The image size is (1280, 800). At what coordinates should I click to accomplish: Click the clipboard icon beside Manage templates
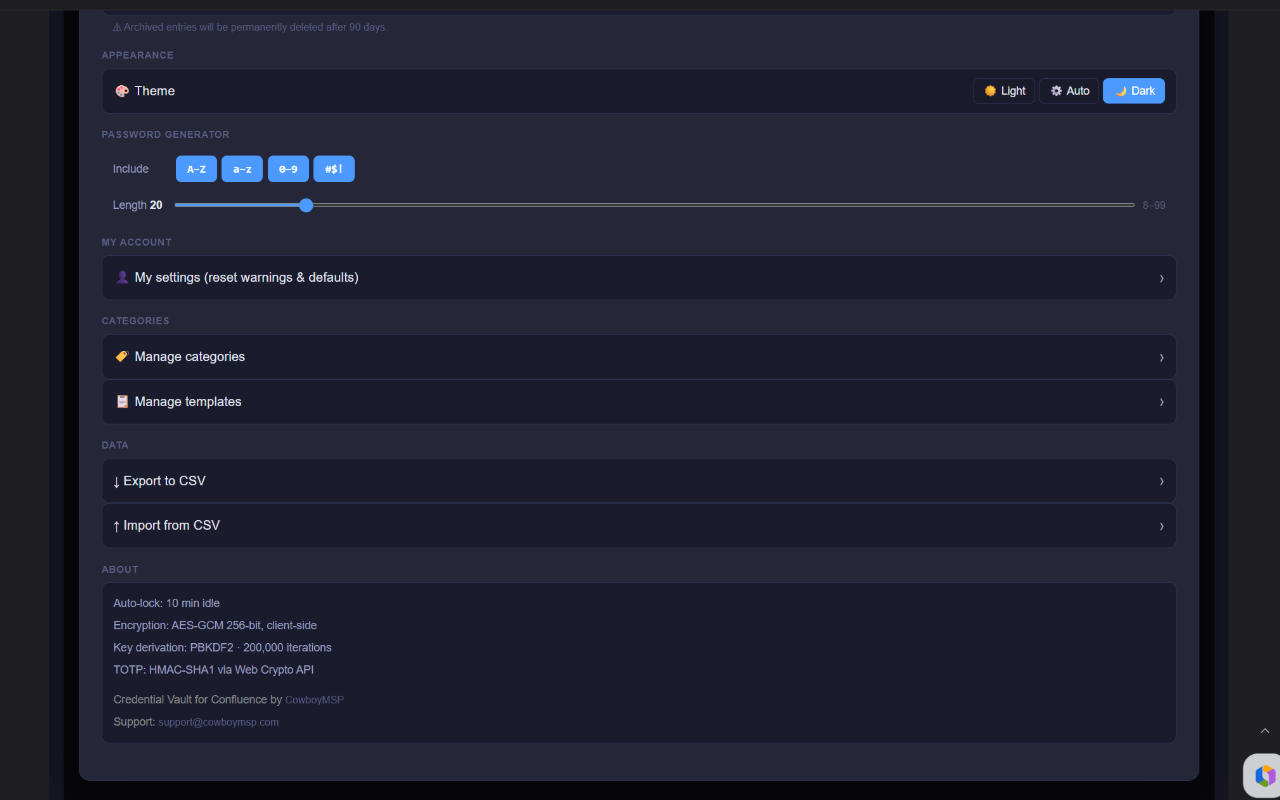pyautogui.click(x=122, y=401)
